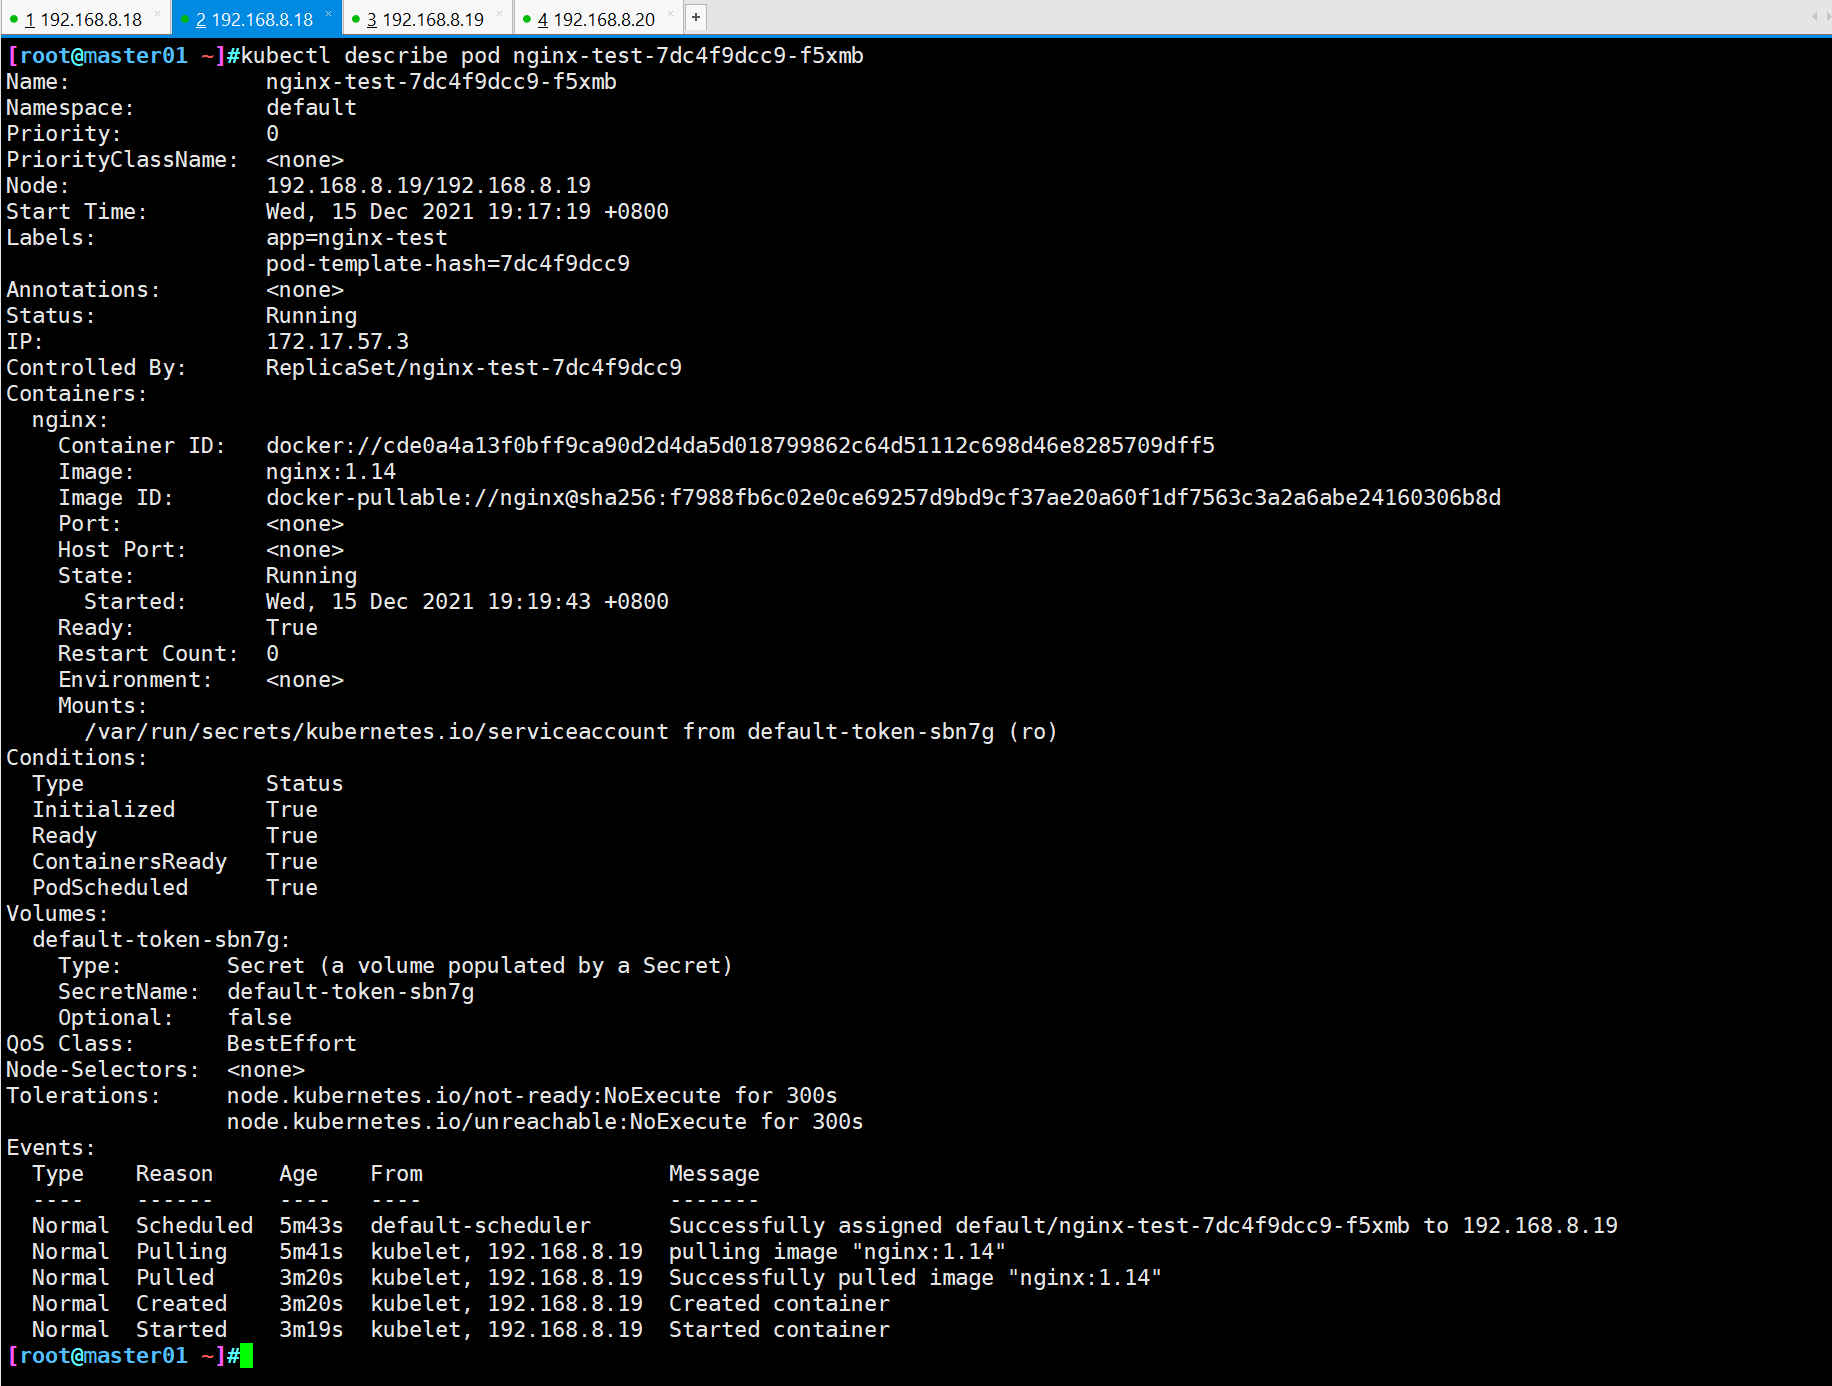Click the Successfully assigned event message
This screenshot has height=1386, width=1832.
[1143, 1226]
